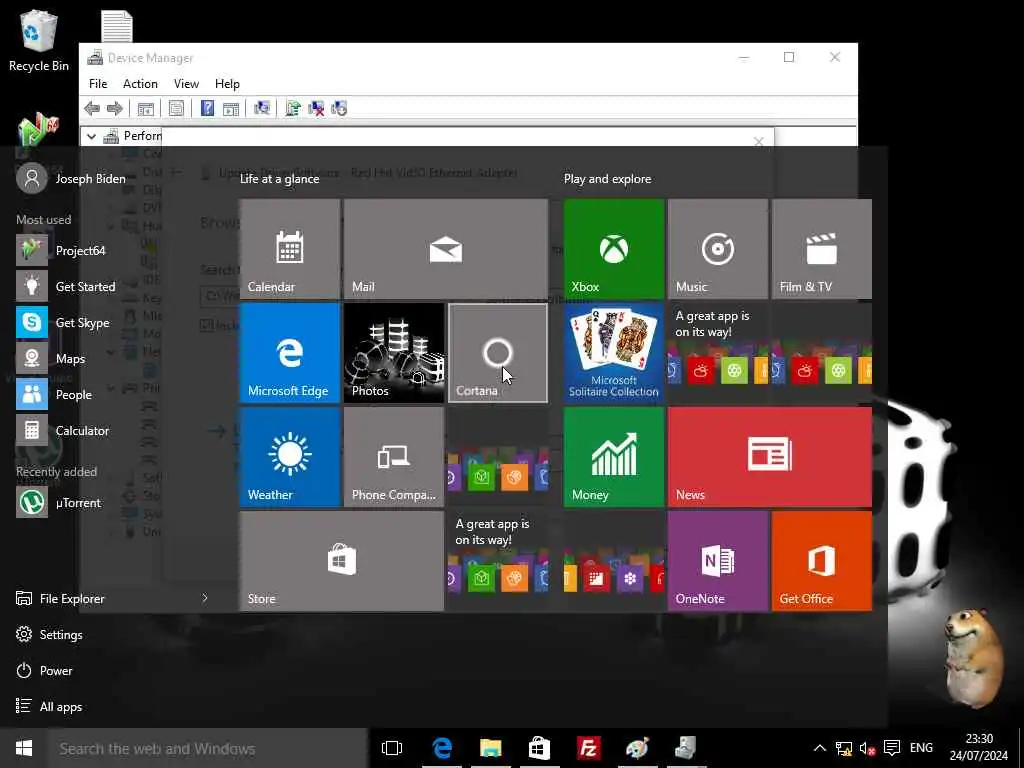Launch the Xbox tile
1024x768 pixels.
point(614,249)
